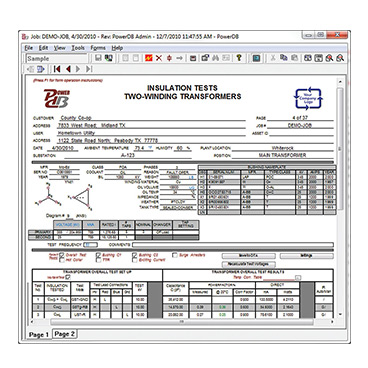Image resolution: width=368 pixels, height=368 pixels.
Task: Toggle the Surge Arresters checkbox
Action: (175, 255)
